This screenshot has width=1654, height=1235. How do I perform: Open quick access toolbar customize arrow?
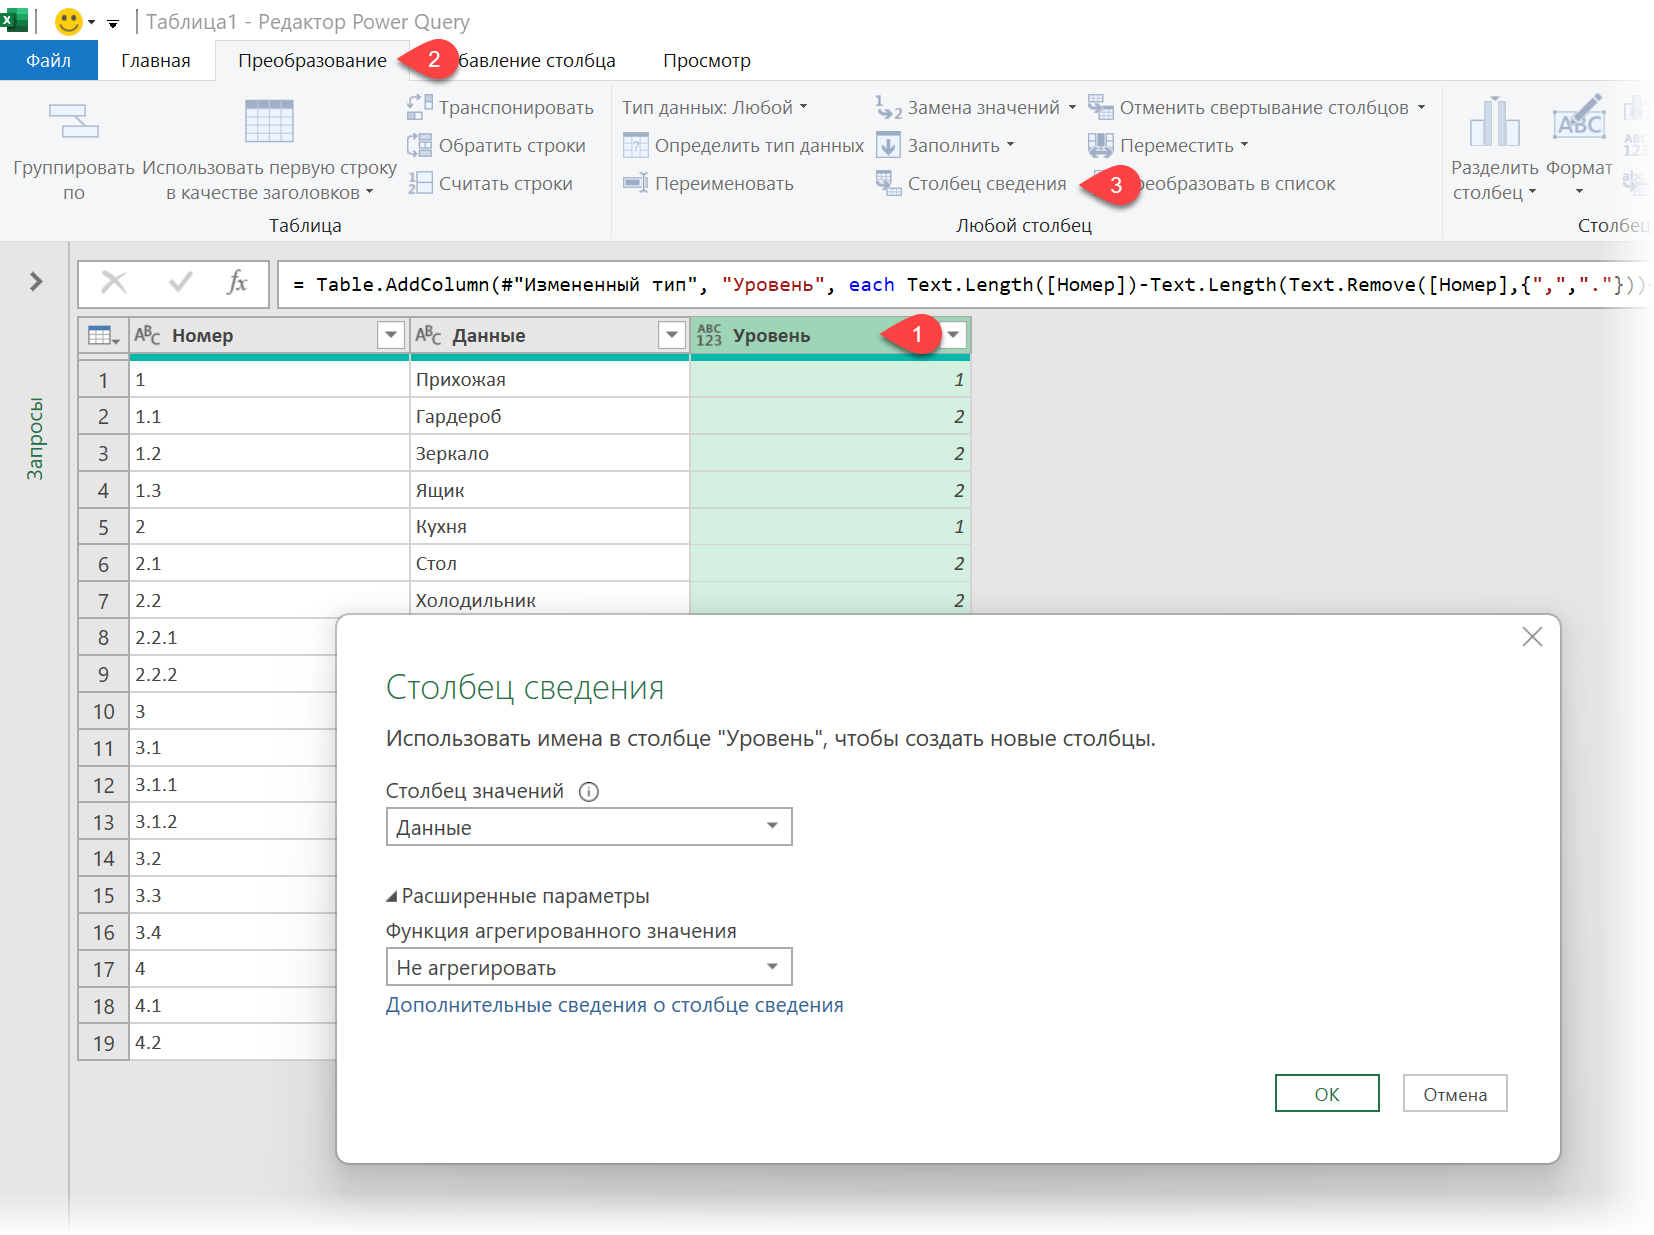click(x=113, y=23)
